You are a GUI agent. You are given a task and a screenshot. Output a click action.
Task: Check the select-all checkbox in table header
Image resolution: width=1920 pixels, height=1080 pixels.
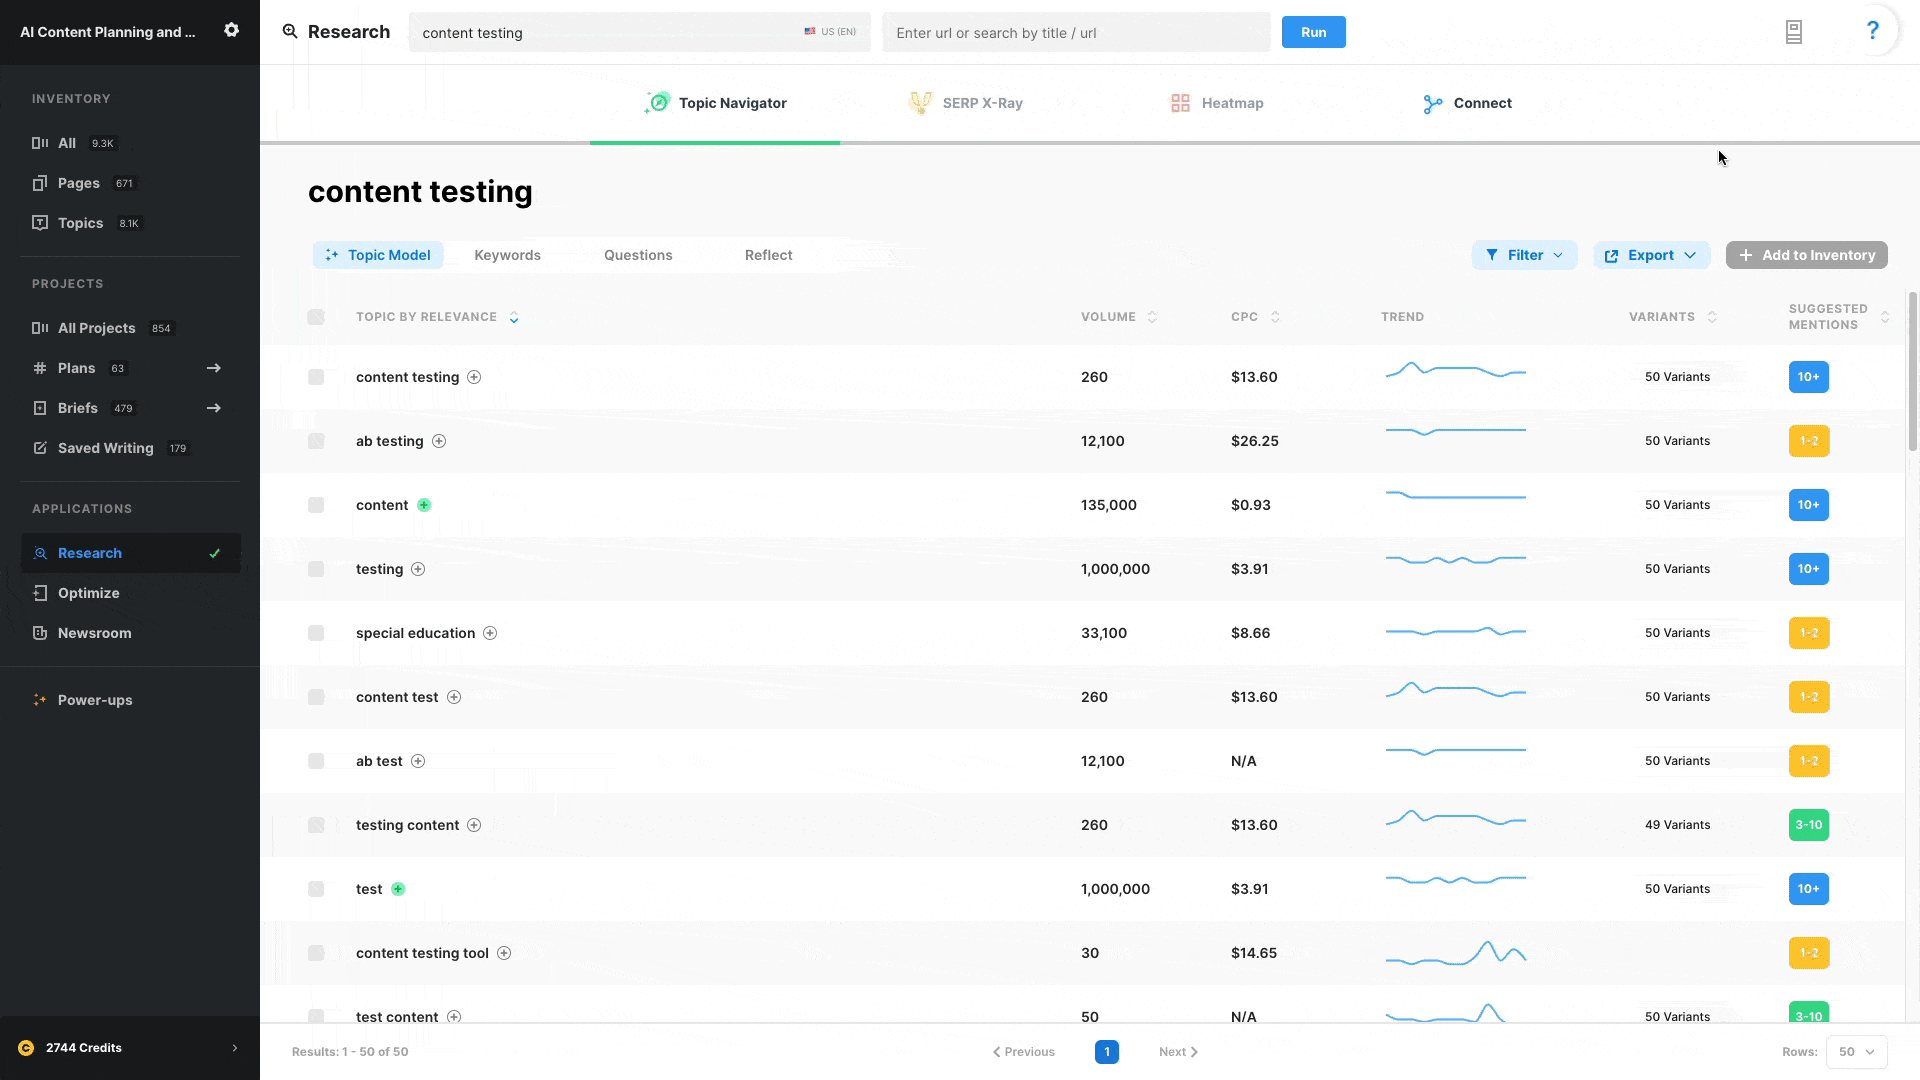tap(316, 317)
